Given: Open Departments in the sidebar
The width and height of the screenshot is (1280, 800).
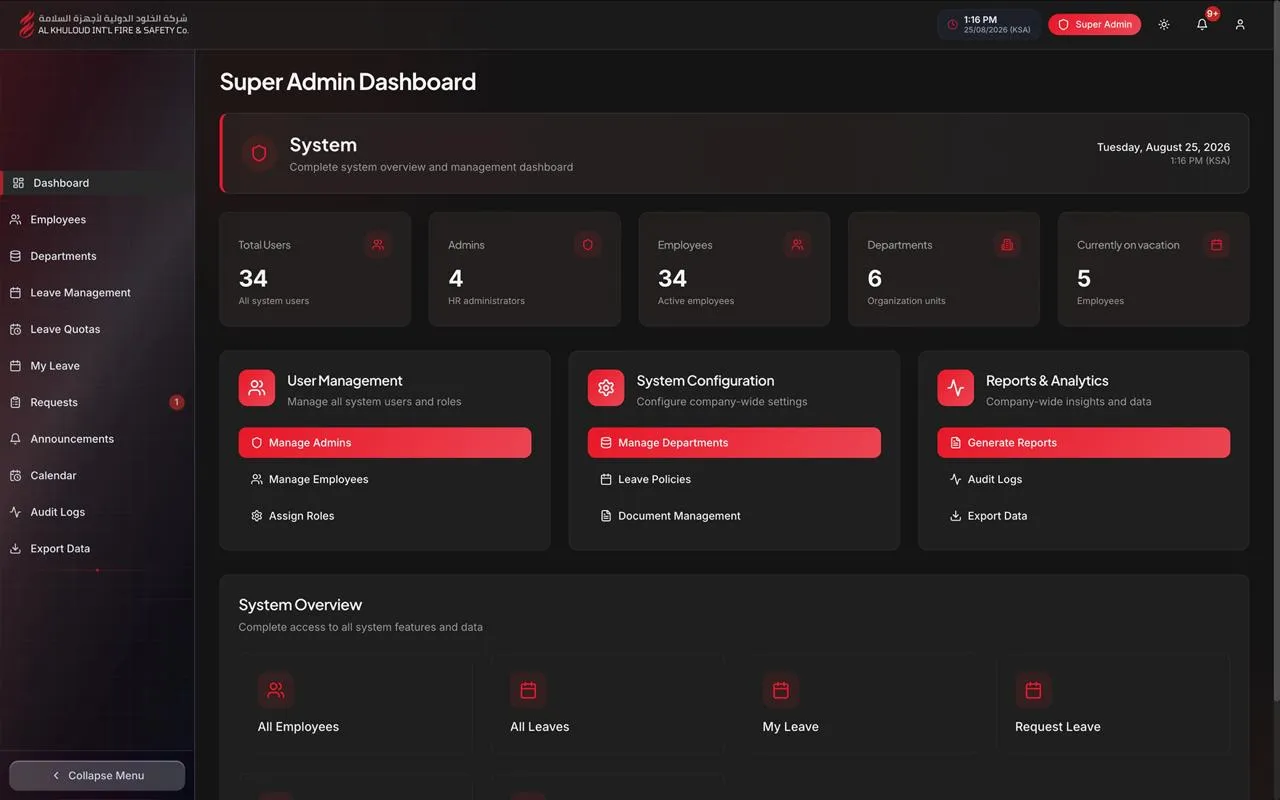Looking at the screenshot, I should pos(98,256).
